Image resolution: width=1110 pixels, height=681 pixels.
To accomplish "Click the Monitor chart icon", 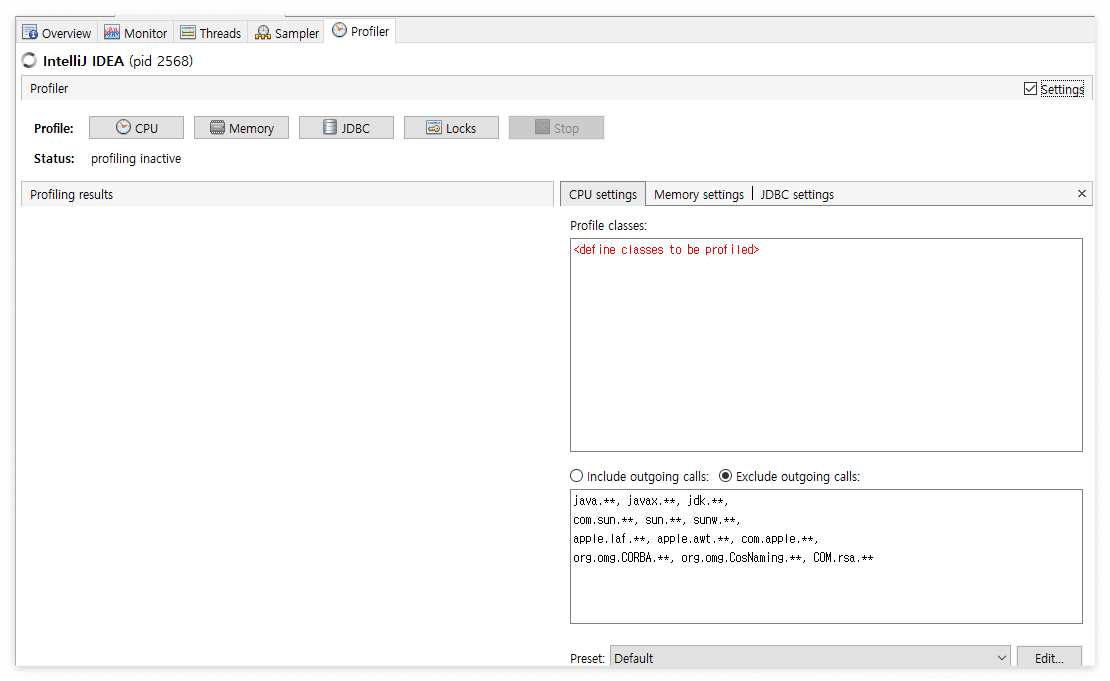I will point(112,33).
